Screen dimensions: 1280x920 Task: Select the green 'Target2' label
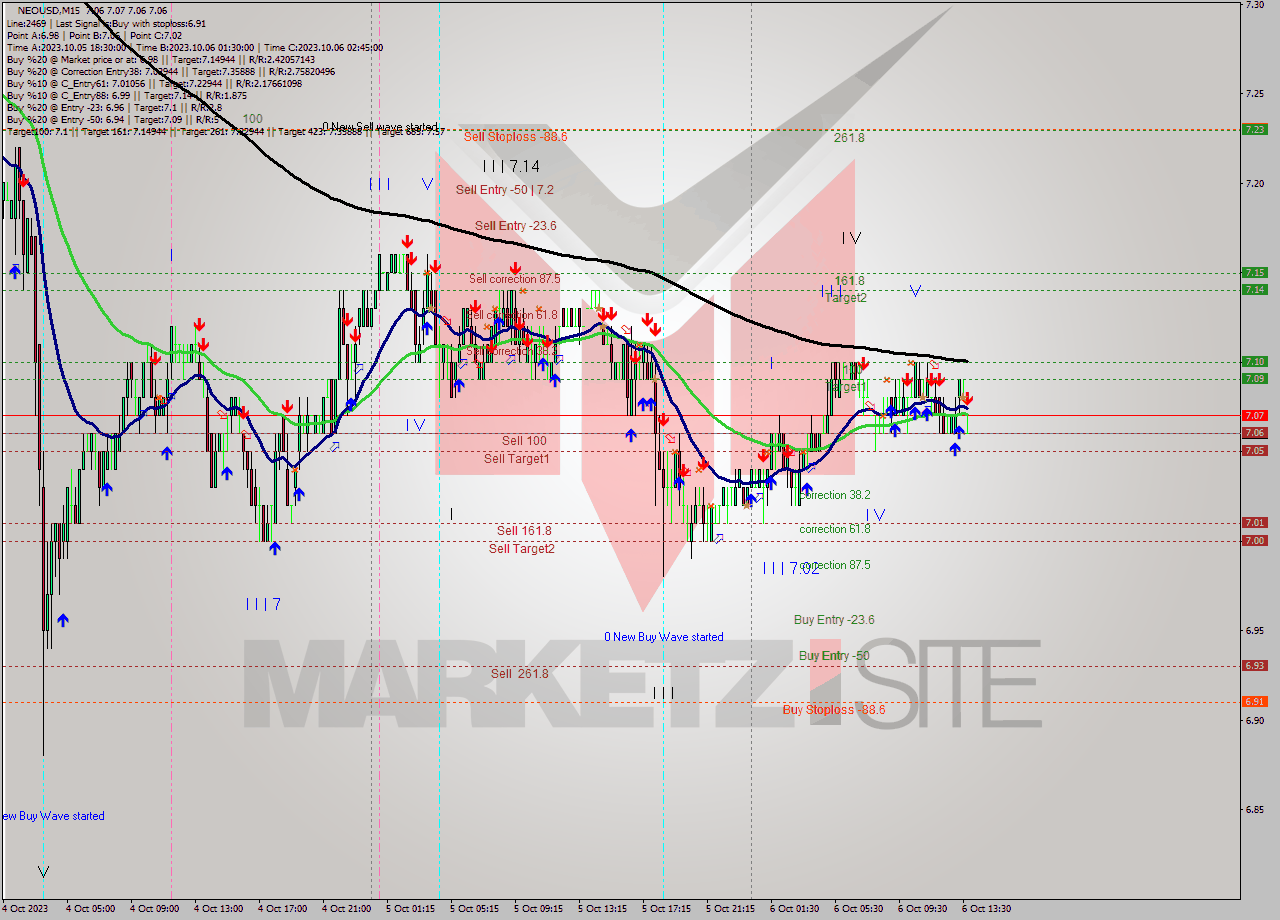pyautogui.click(x=846, y=298)
